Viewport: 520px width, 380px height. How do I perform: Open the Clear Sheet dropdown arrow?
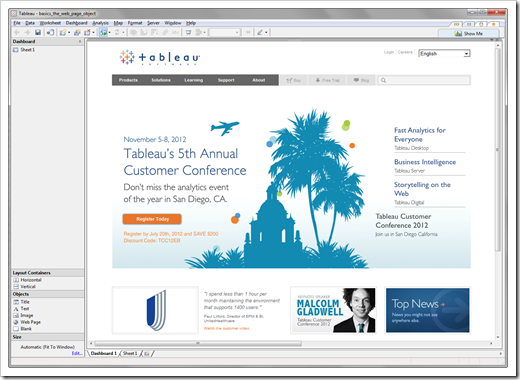(93, 32)
